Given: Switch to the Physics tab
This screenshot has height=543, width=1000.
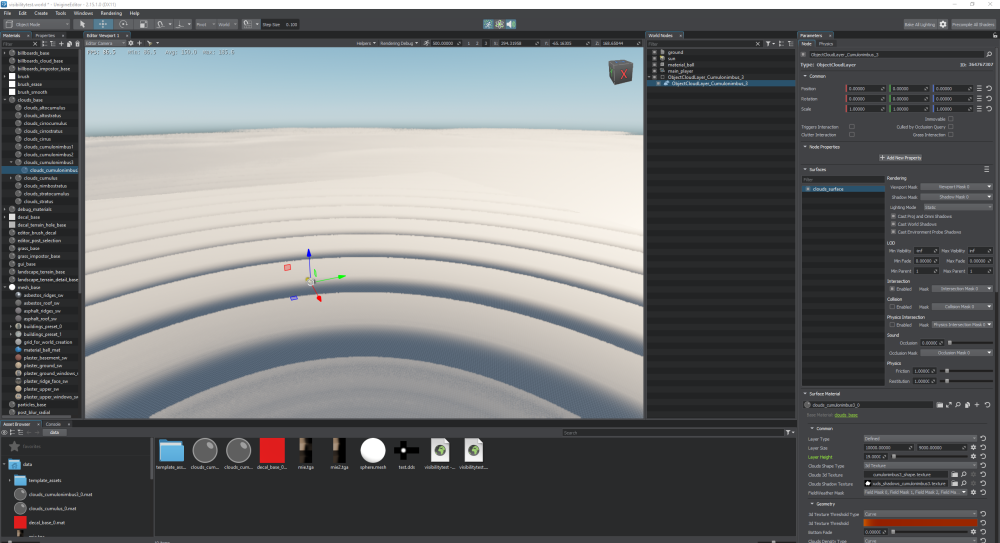Looking at the screenshot, I should coord(826,44).
